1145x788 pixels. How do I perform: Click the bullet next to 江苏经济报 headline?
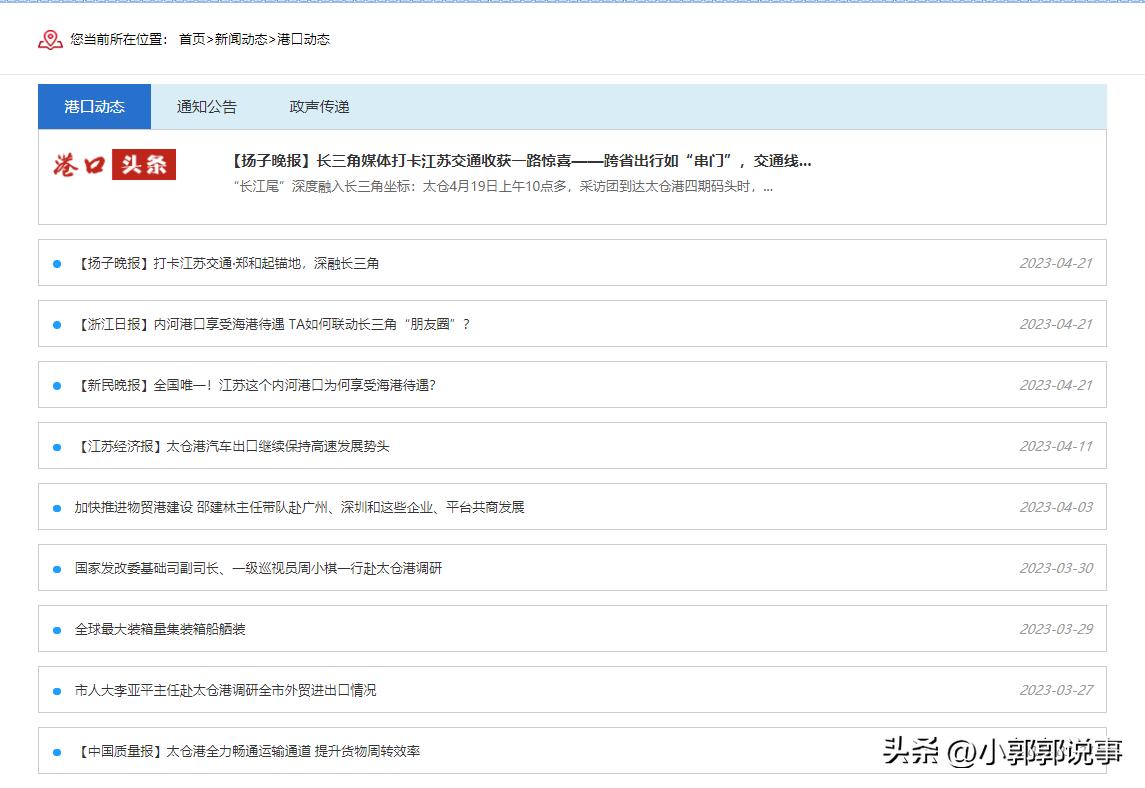coord(55,446)
